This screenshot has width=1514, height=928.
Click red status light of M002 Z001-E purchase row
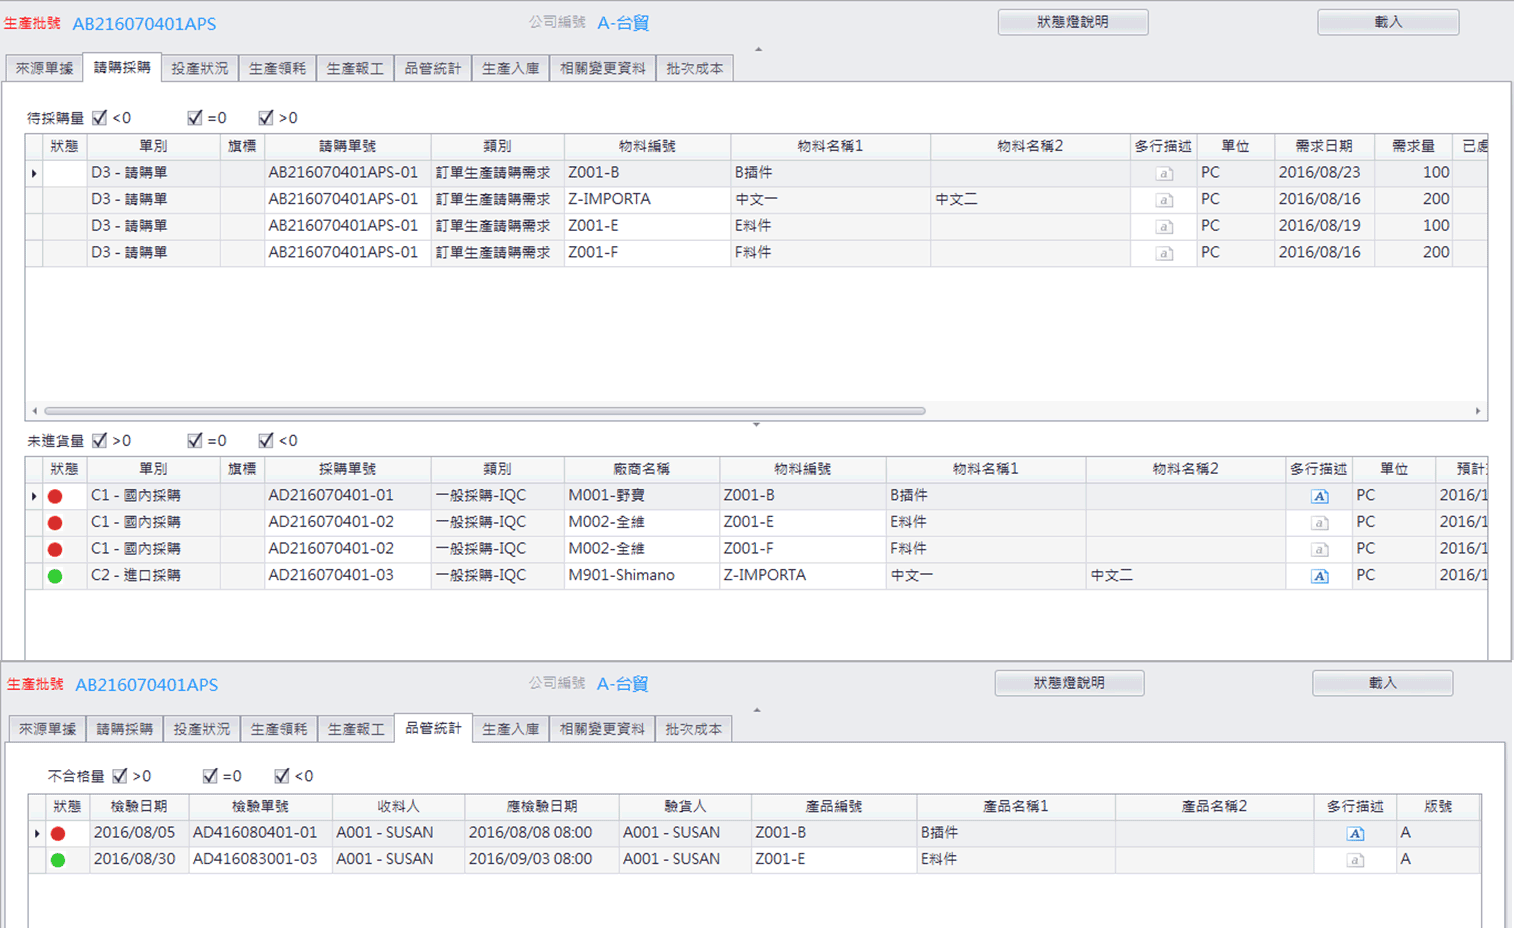coord(55,523)
